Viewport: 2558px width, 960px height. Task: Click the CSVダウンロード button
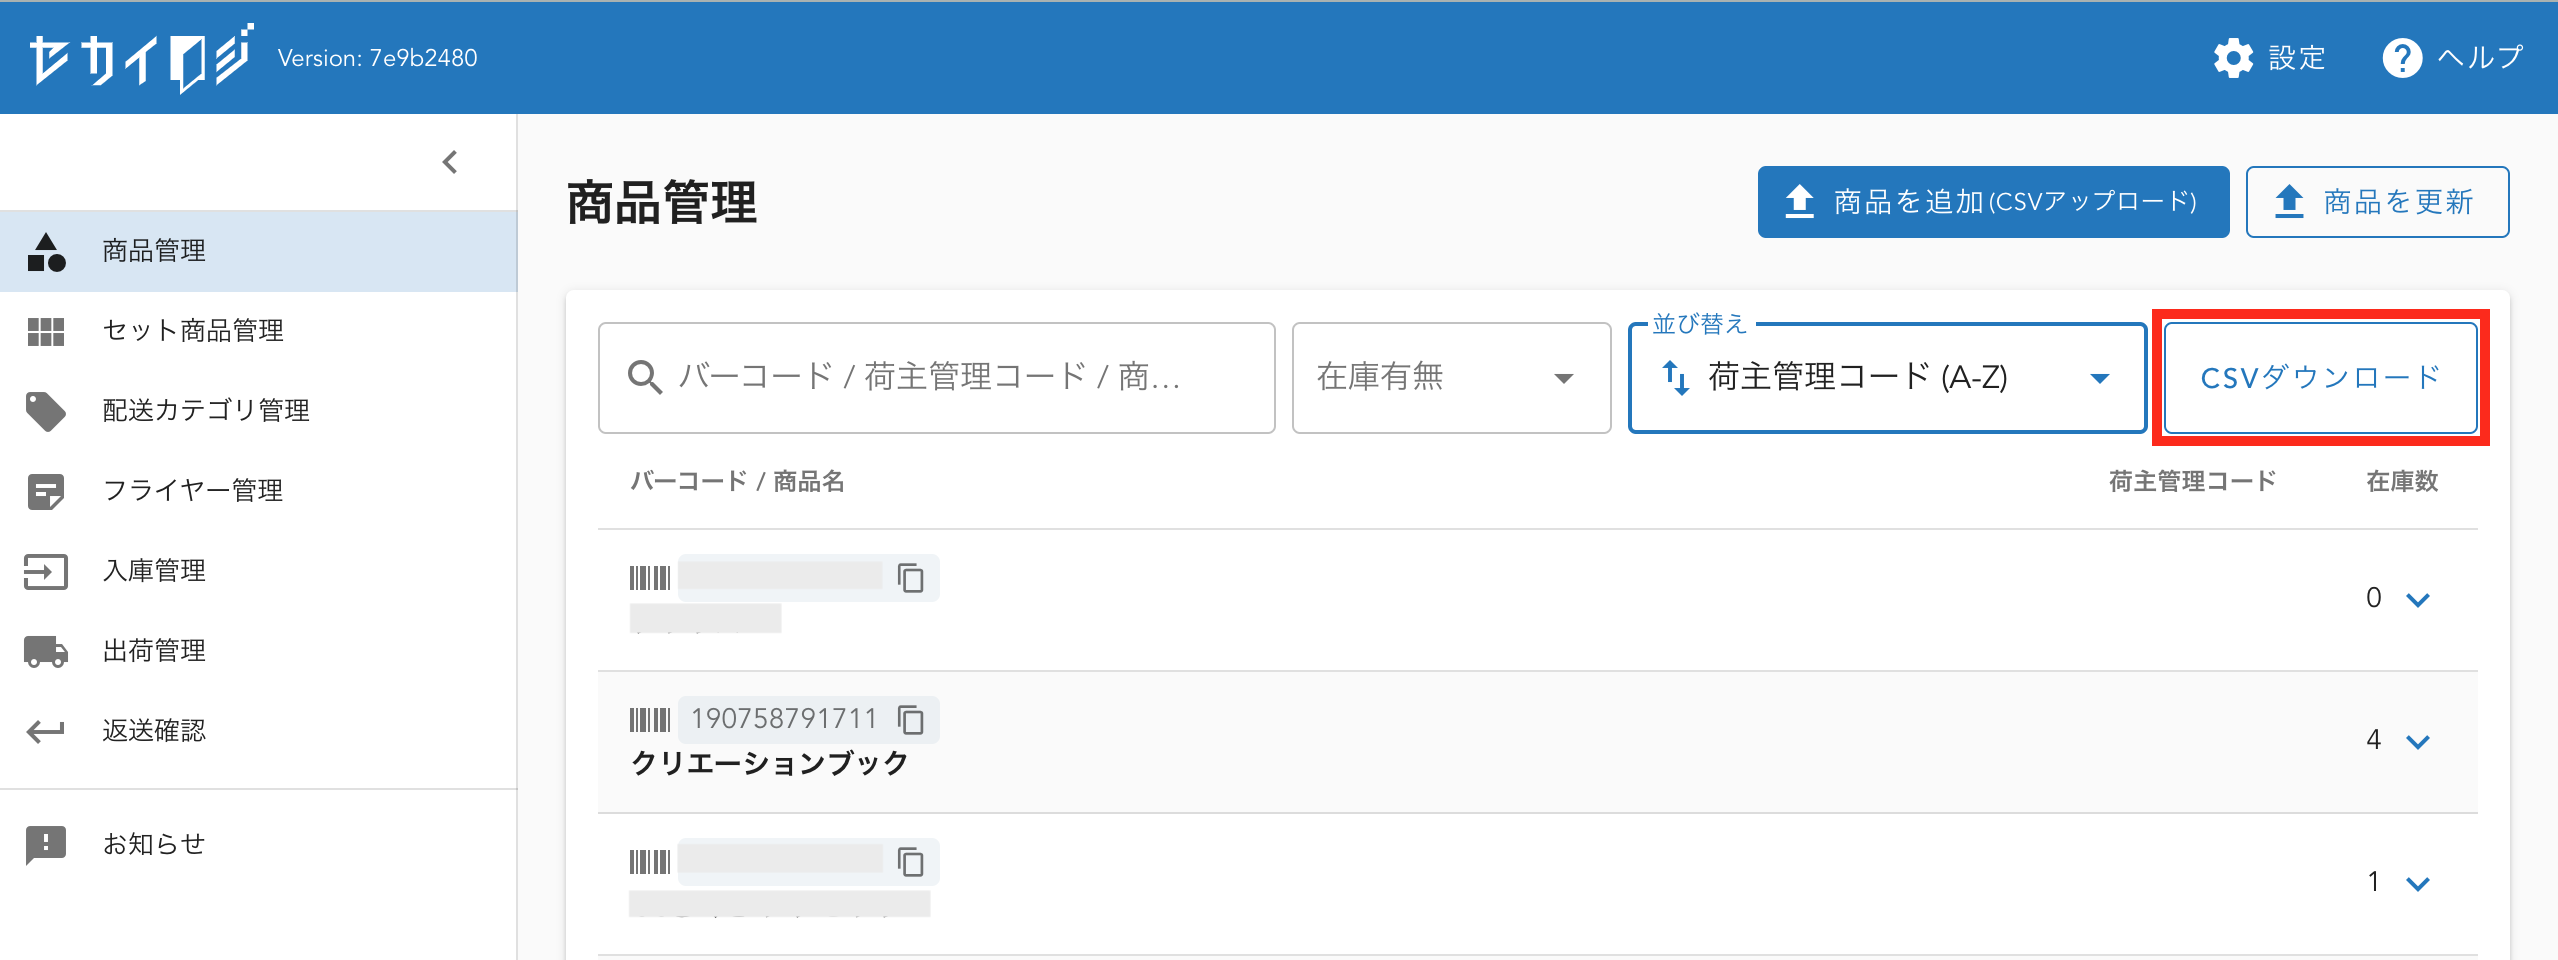2320,378
